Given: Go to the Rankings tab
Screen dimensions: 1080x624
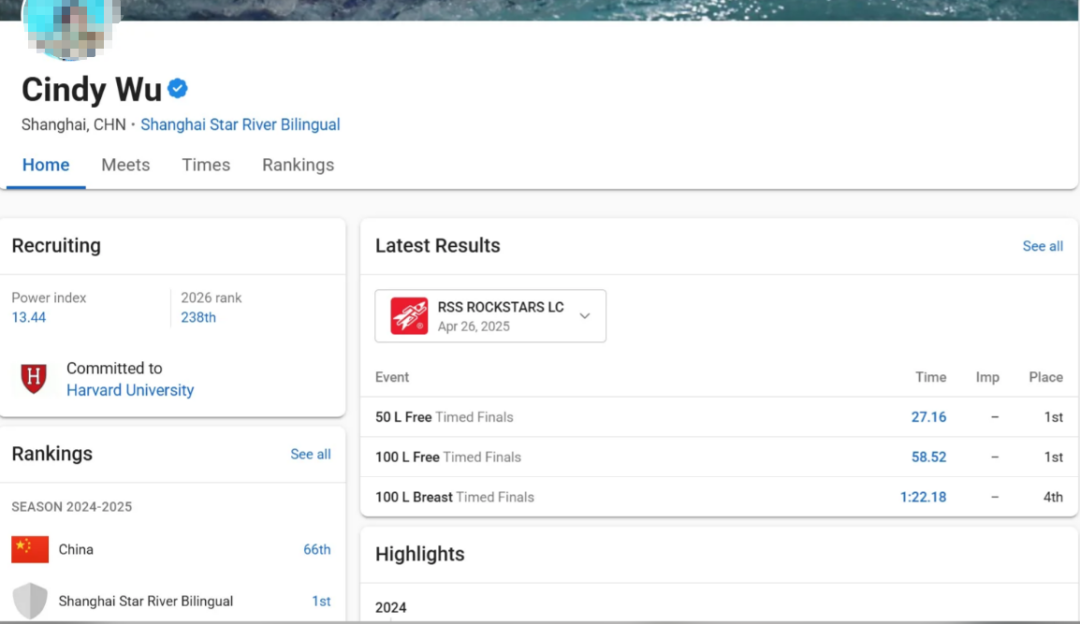Looking at the screenshot, I should pos(298,165).
